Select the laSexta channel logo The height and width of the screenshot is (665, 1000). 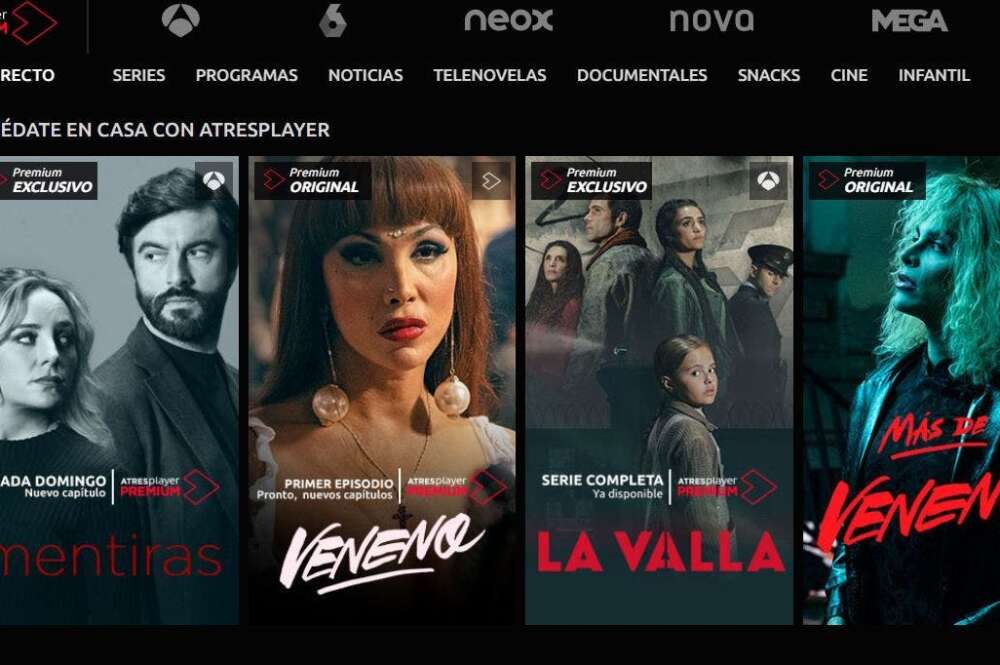332,20
